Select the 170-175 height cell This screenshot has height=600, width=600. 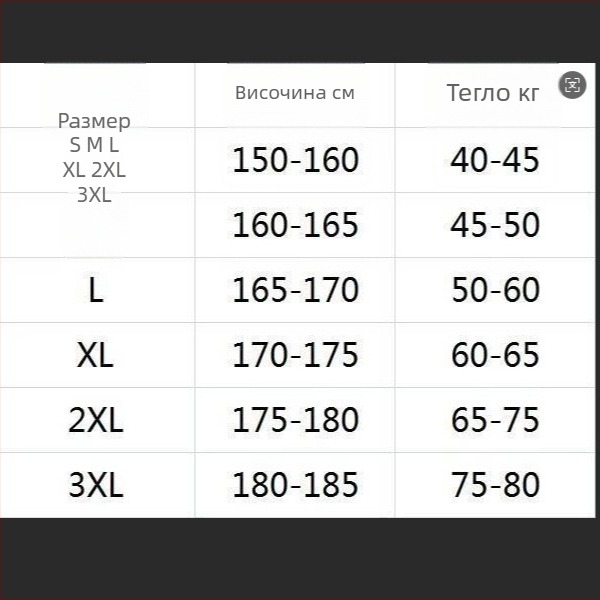tap(295, 355)
